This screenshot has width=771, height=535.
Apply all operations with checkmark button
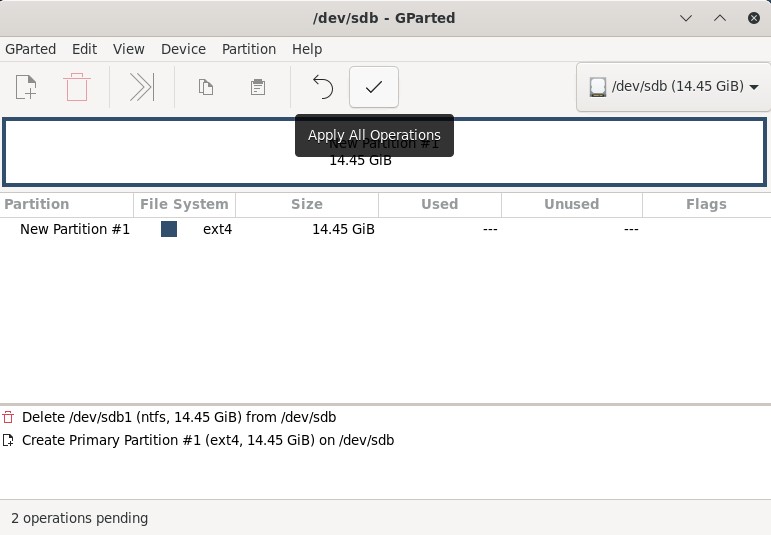[374, 88]
